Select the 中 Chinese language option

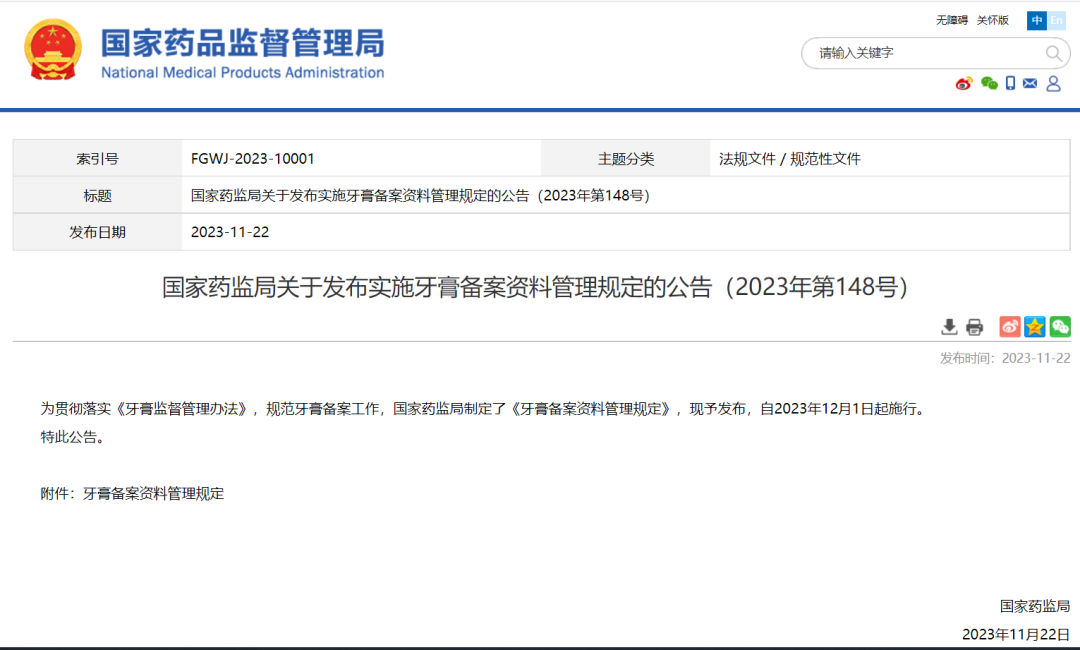(x=1037, y=20)
